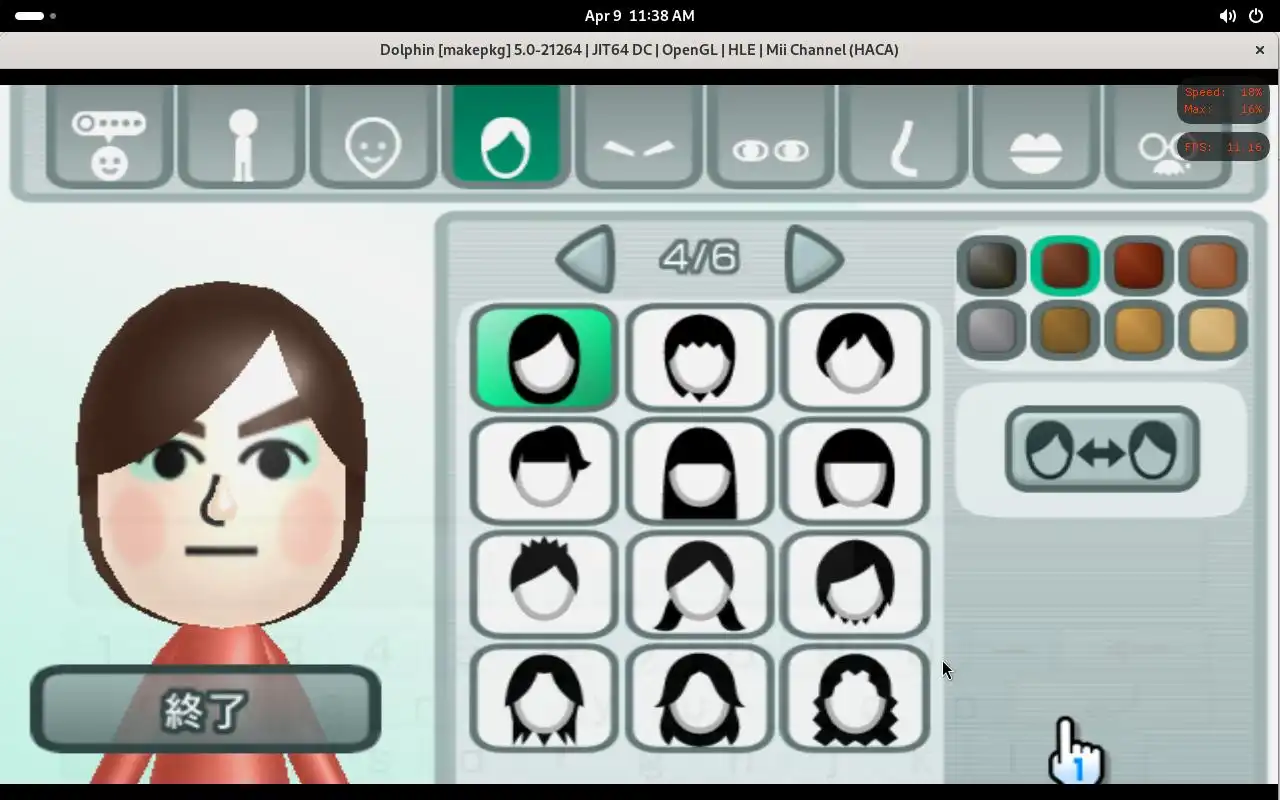
Task: Set hair color to olive brown
Action: click(x=1065, y=330)
